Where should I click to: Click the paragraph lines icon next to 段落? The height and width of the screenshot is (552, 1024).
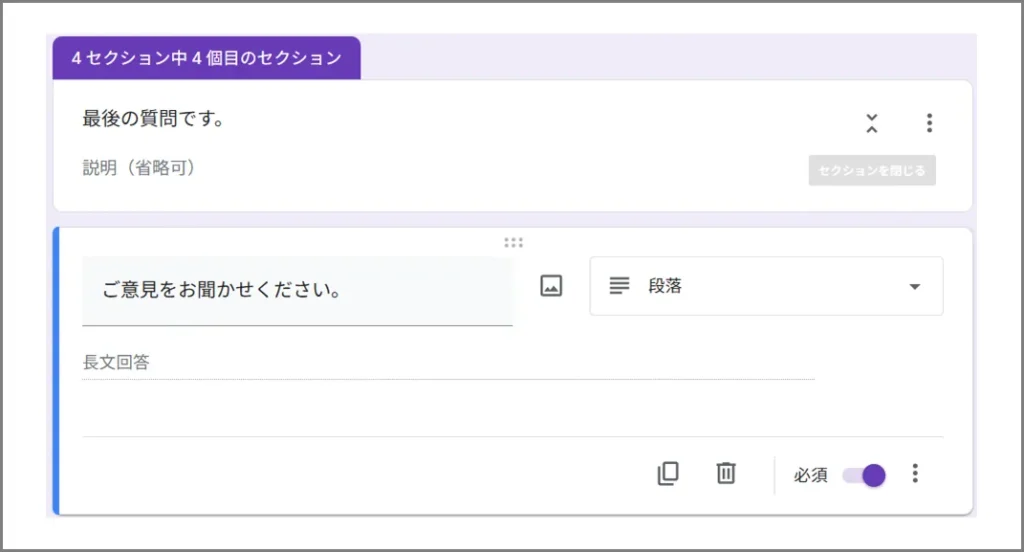(x=620, y=286)
